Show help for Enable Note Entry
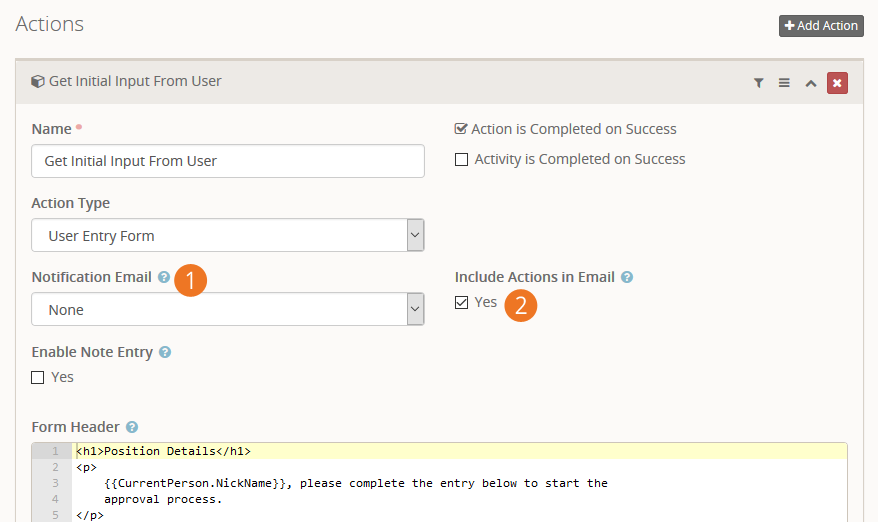The width and height of the screenshot is (878, 522). tap(165, 352)
